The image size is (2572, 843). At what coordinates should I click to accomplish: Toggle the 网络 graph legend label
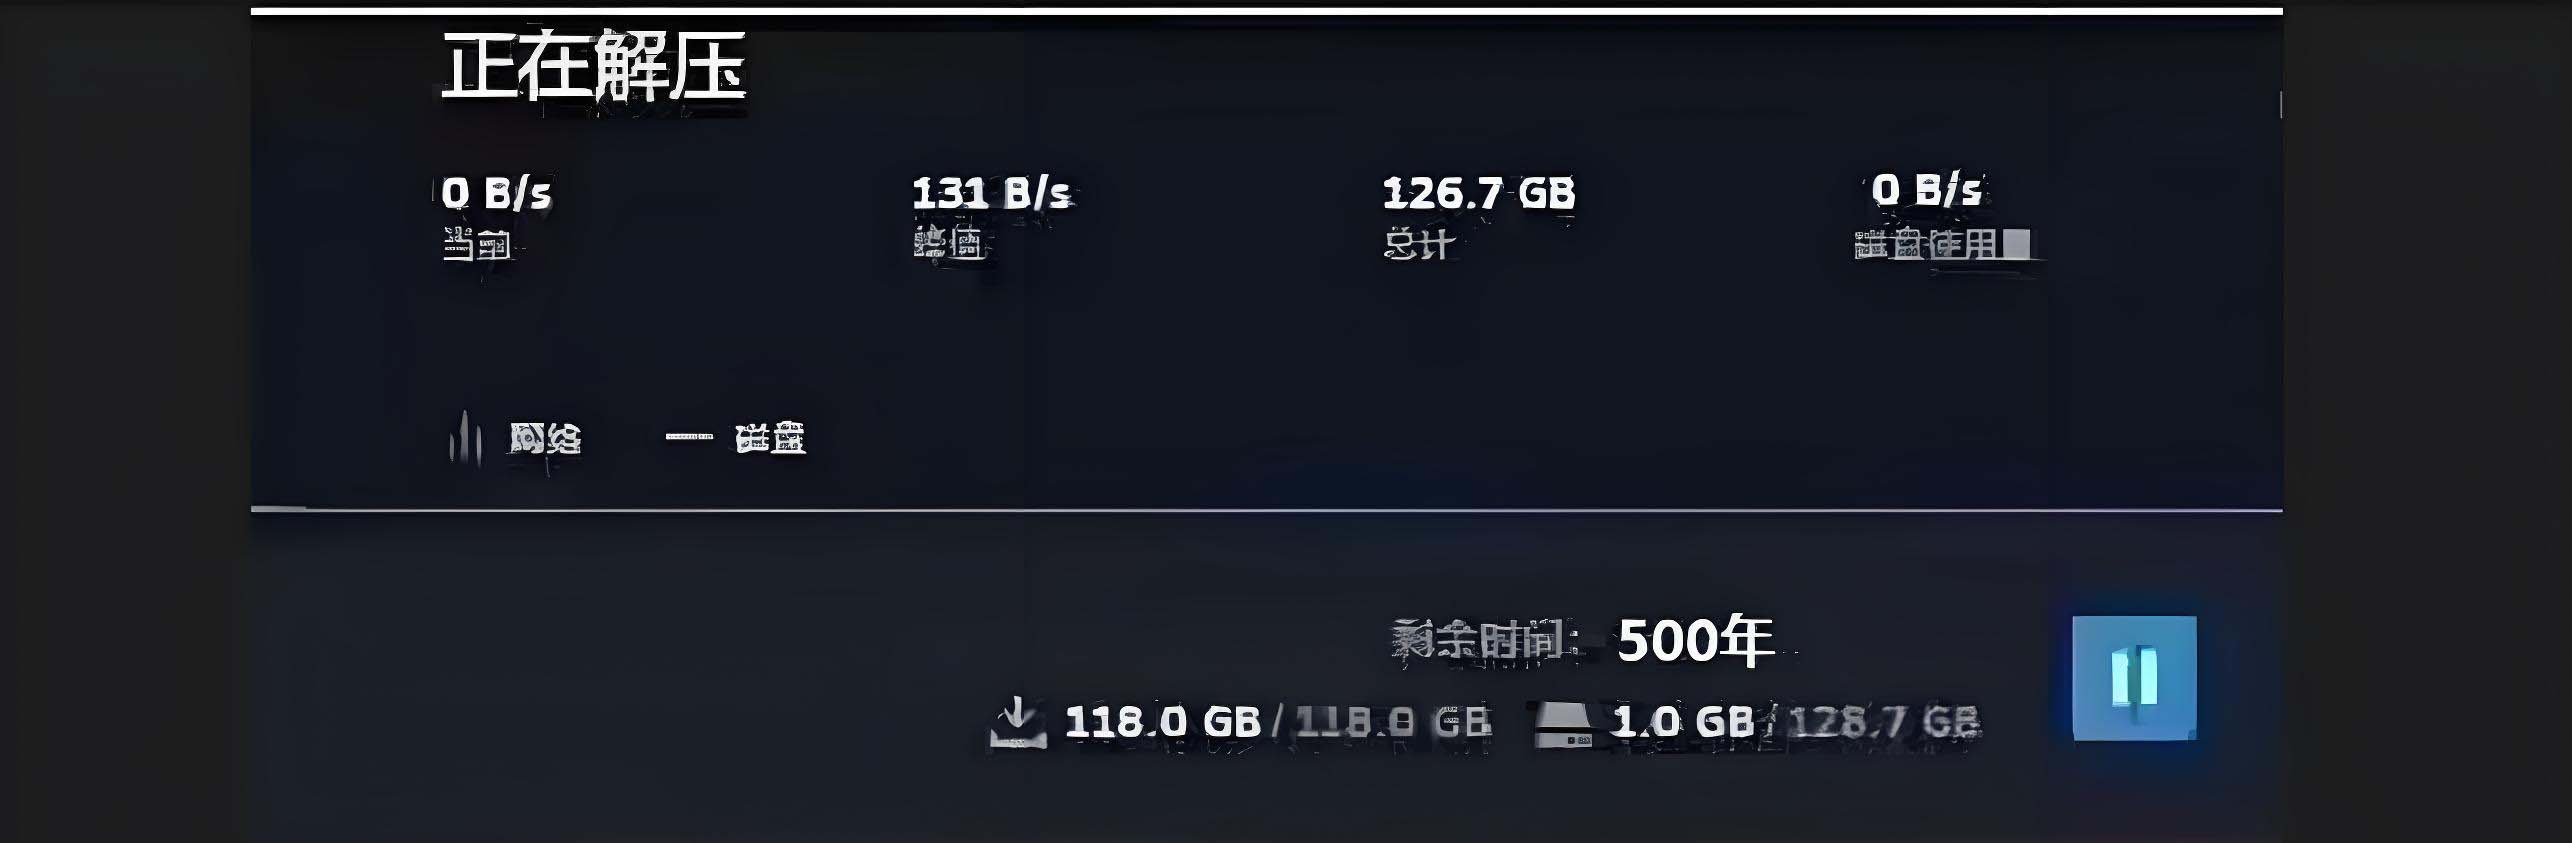545,438
